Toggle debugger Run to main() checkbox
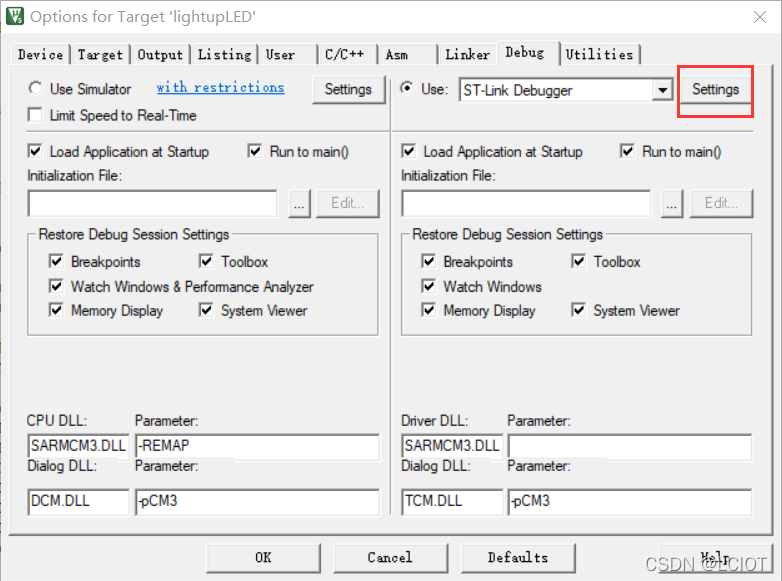The height and width of the screenshot is (581, 782). coord(627,151)
